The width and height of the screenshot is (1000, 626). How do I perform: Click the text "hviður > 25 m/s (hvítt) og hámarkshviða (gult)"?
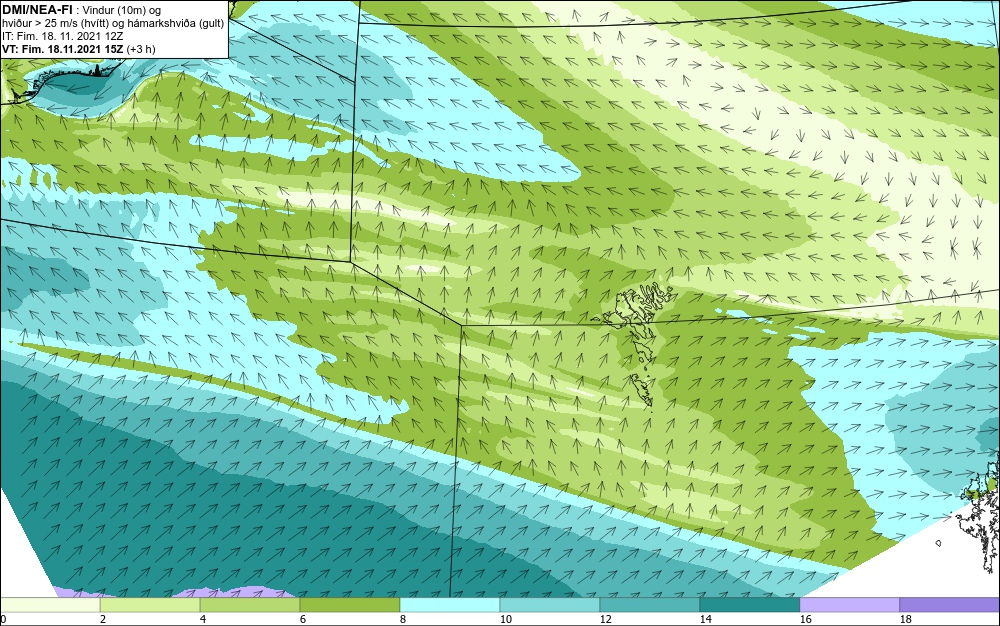[x=113, y=24]
